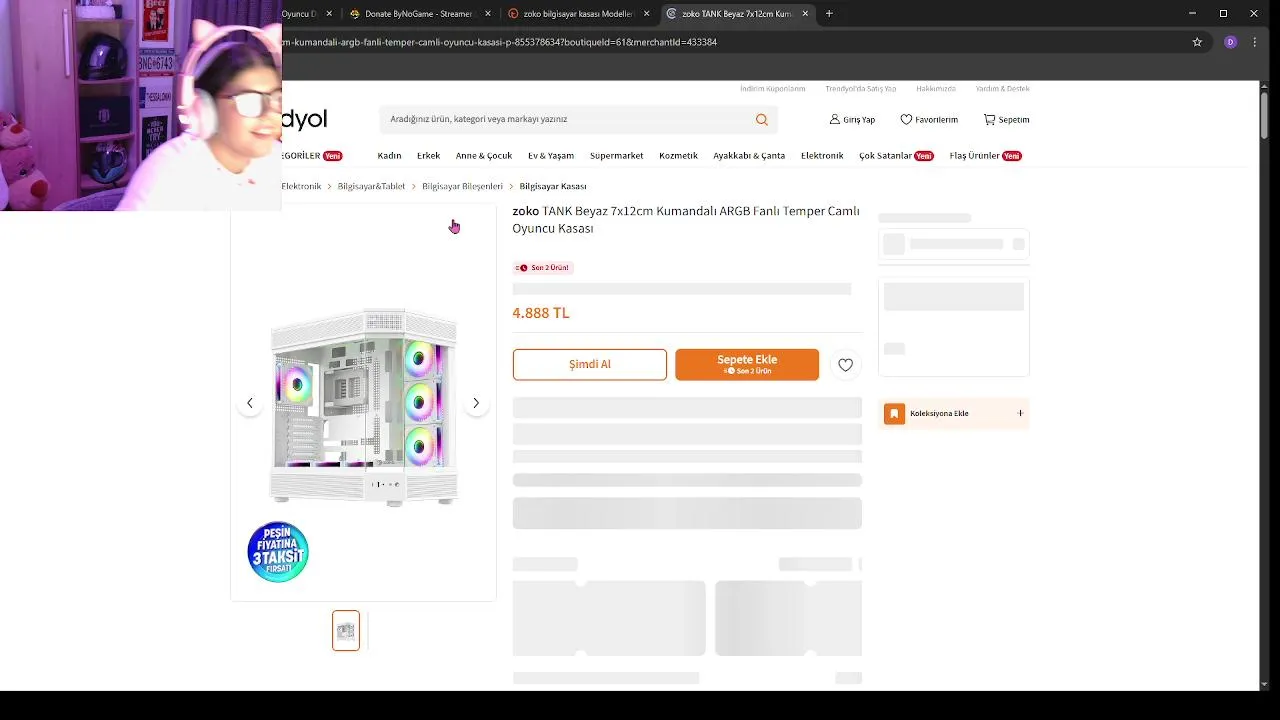
Task: Click the Şimdi Al button
Action: [x=590, y=365]
